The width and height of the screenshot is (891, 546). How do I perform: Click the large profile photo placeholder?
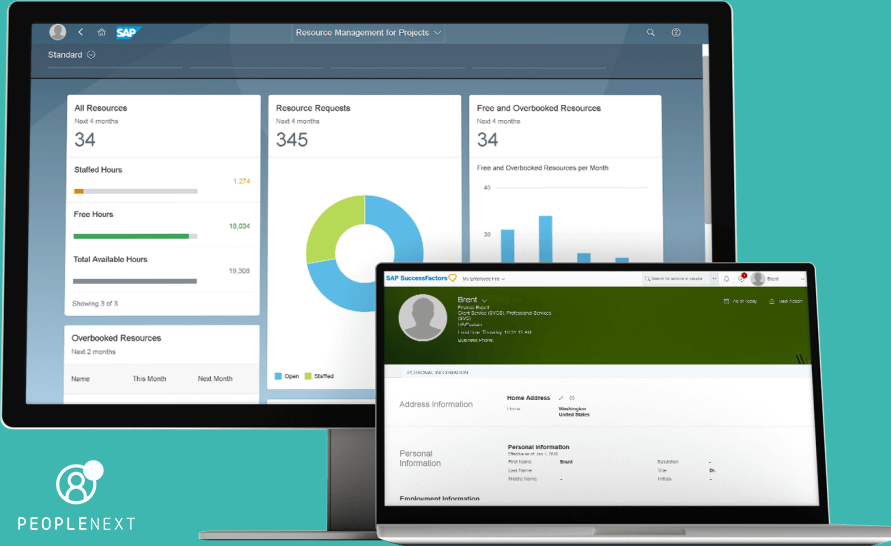(x=423, y=318)
